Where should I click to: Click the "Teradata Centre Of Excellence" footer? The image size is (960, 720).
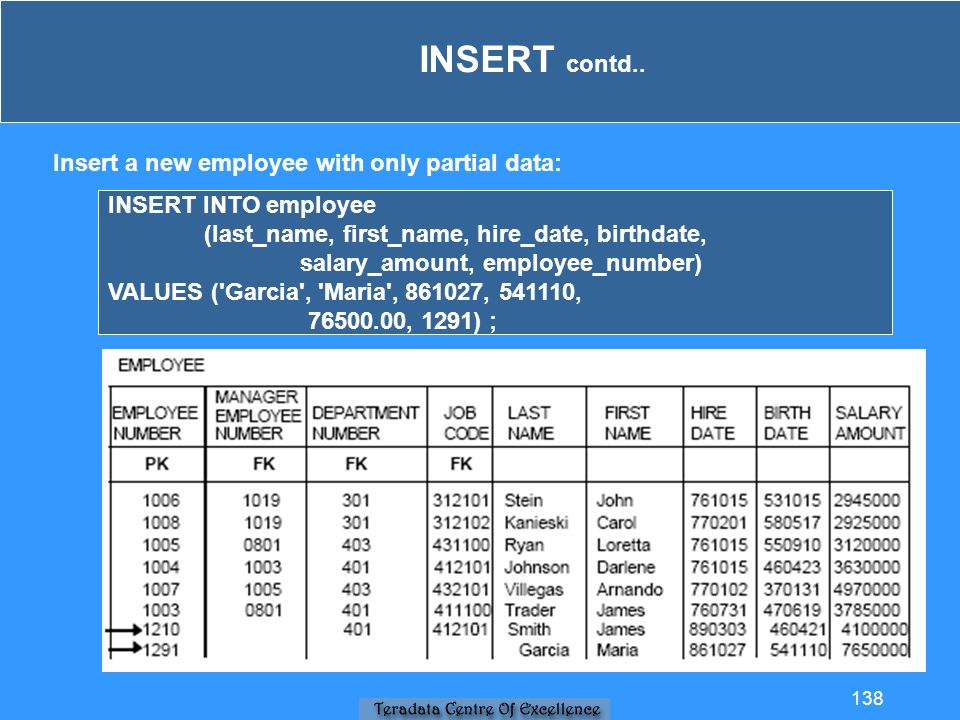pyautogui.click(x=486, y=709)
